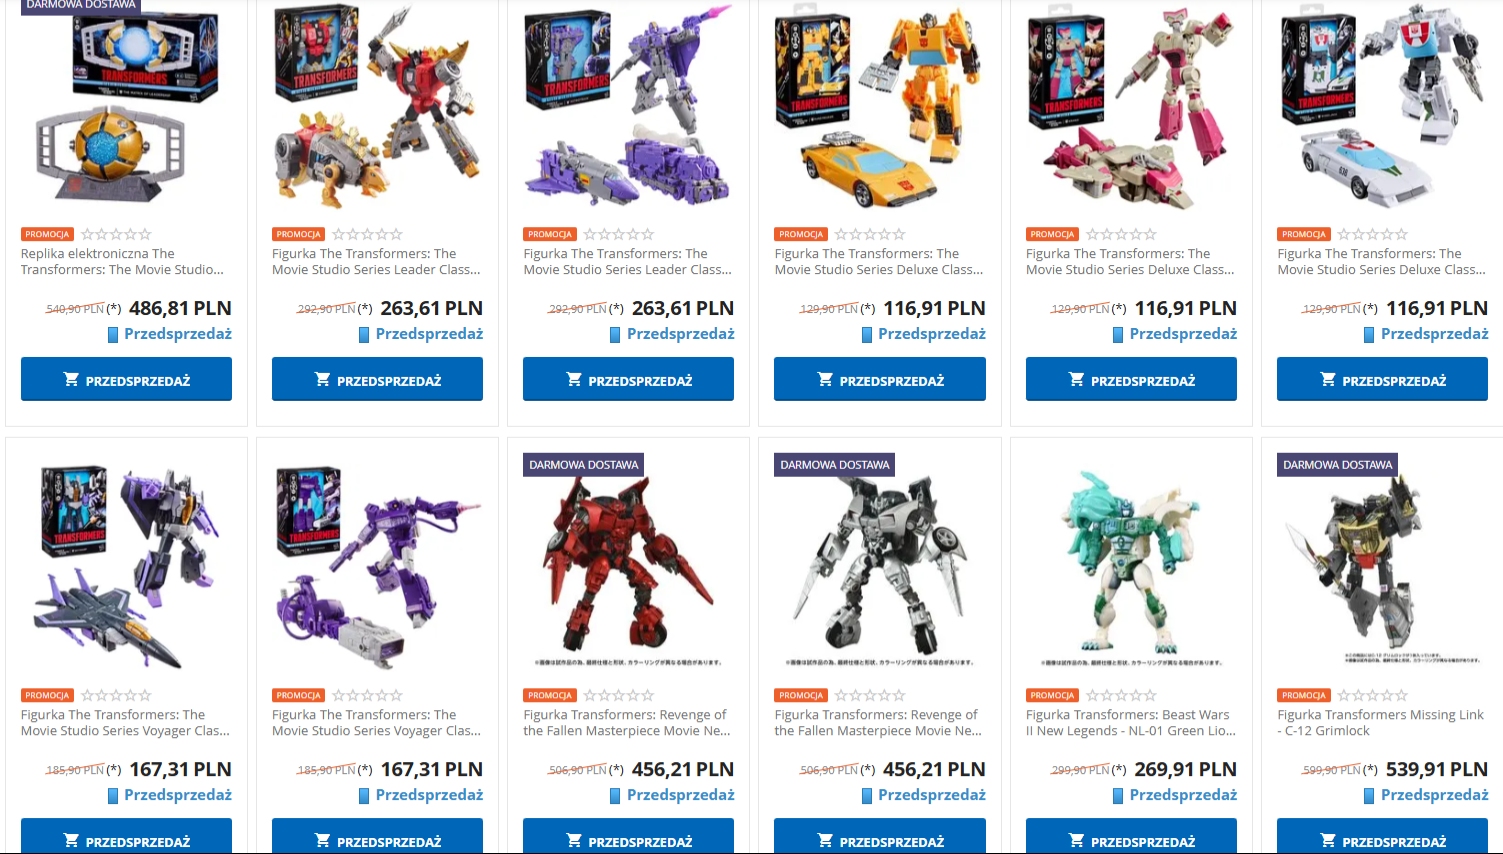Screen dimensions: 1503x854
Task: Open Replika elektroniczna The Transformers title link
Action: 122,262
